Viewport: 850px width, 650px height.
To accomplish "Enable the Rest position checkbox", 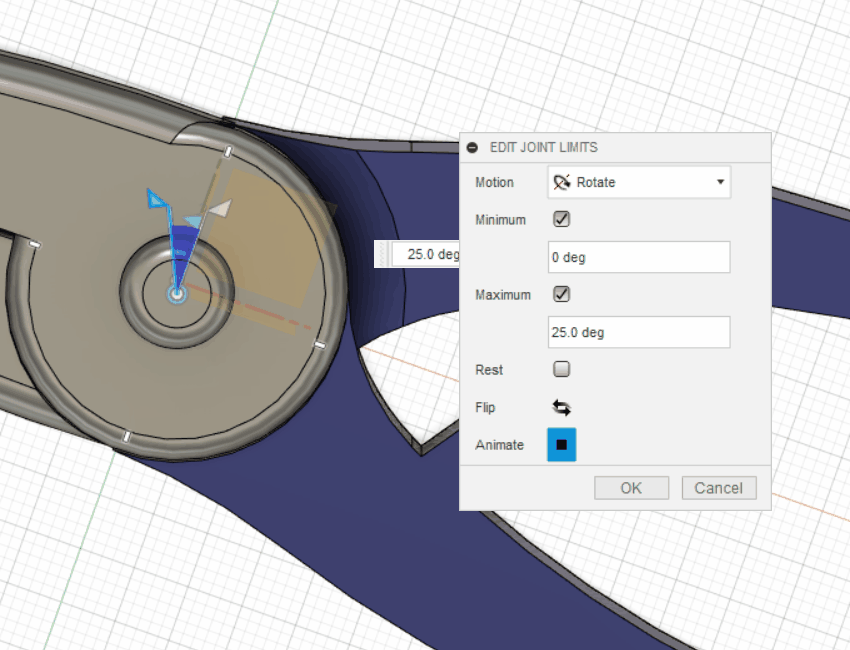I will [x=561, y=369].
